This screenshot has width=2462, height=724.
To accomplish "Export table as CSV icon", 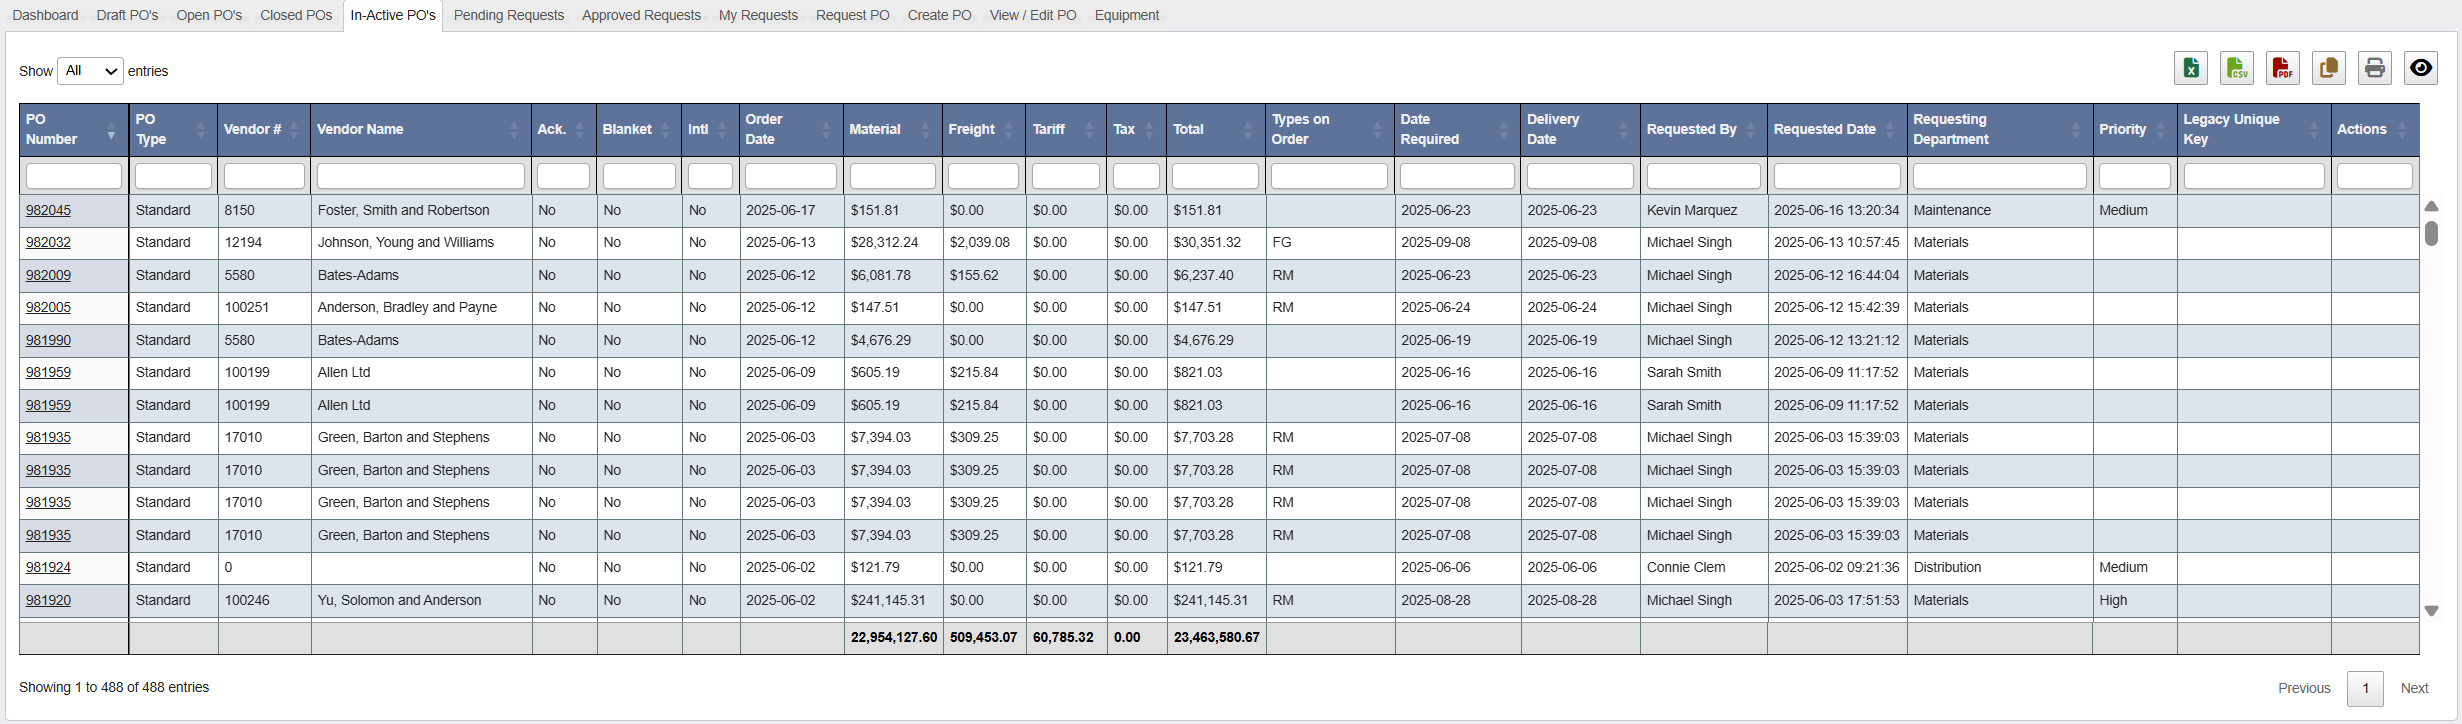I will coord(2237,68).
